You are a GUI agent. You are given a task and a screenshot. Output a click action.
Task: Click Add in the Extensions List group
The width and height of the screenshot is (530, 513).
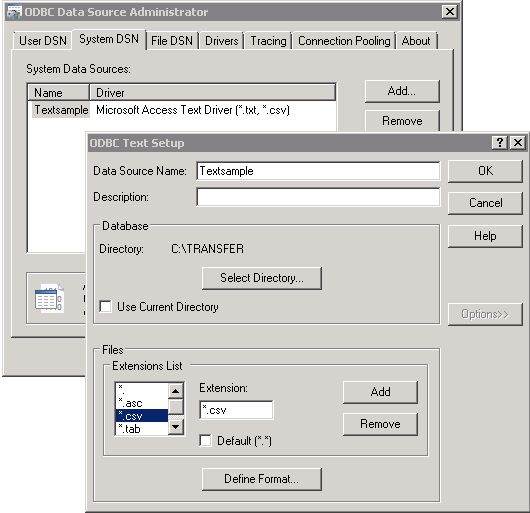point(380,392)
